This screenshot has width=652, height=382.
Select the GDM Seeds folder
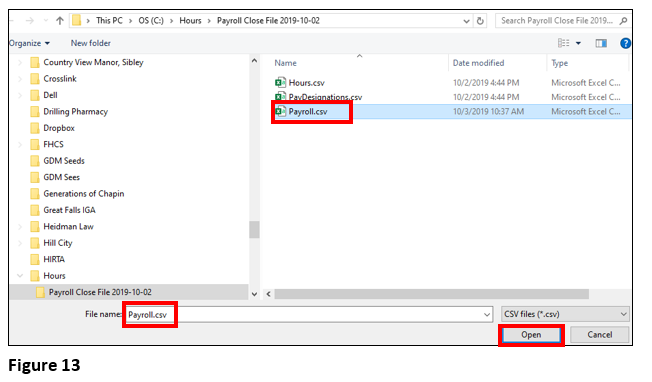64,161
